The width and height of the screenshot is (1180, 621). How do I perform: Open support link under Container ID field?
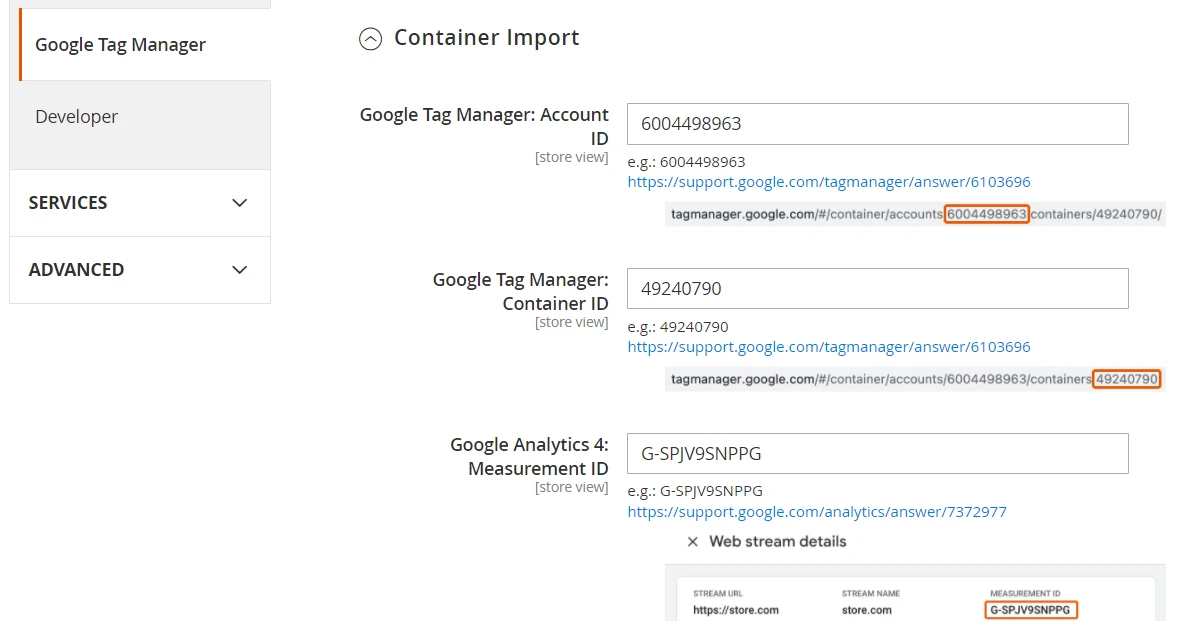click(829, 347)
